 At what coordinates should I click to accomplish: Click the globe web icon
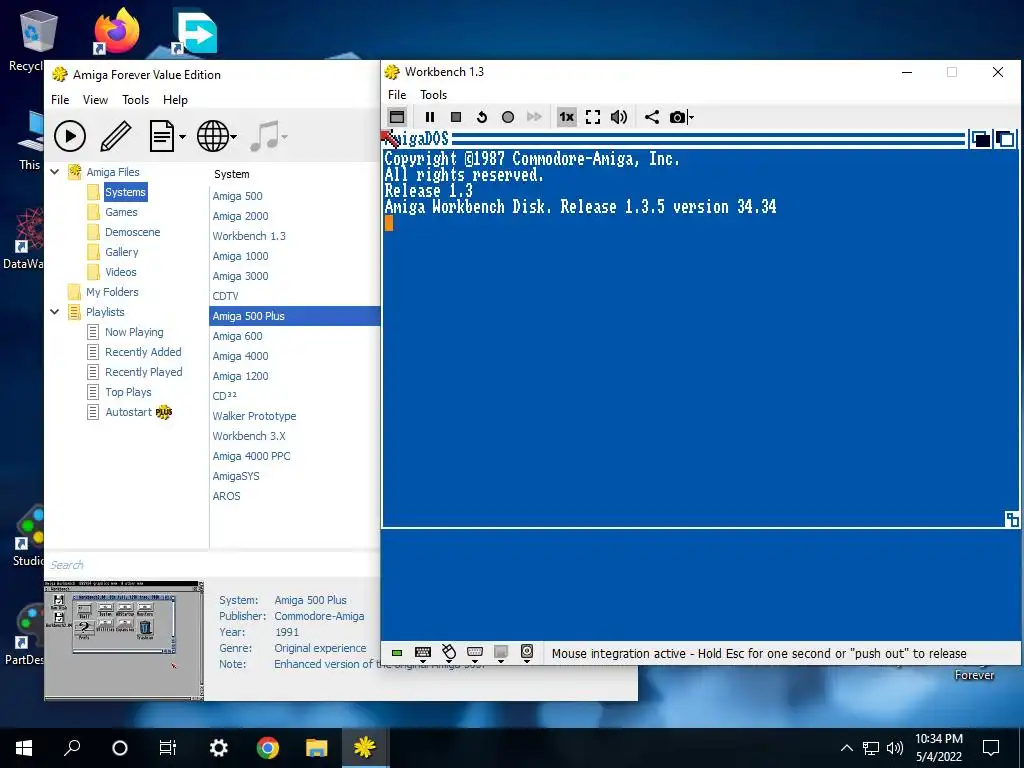pos(213,136)
